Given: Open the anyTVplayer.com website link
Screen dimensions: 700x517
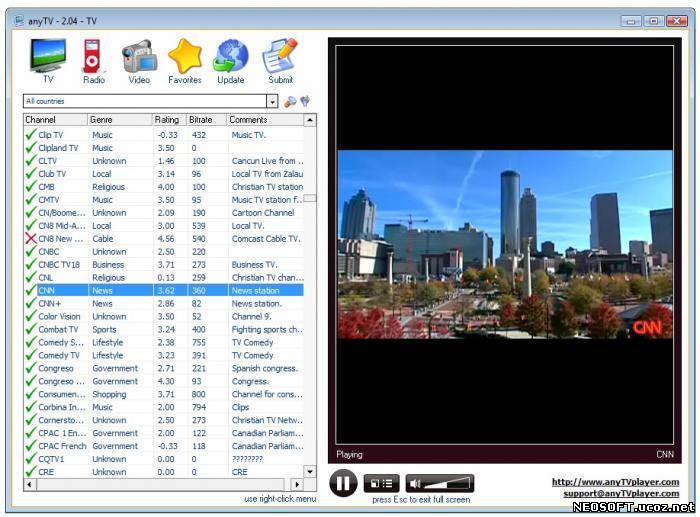Looking at the screenshot, I should pyautogui.click(x=616, y=482).
